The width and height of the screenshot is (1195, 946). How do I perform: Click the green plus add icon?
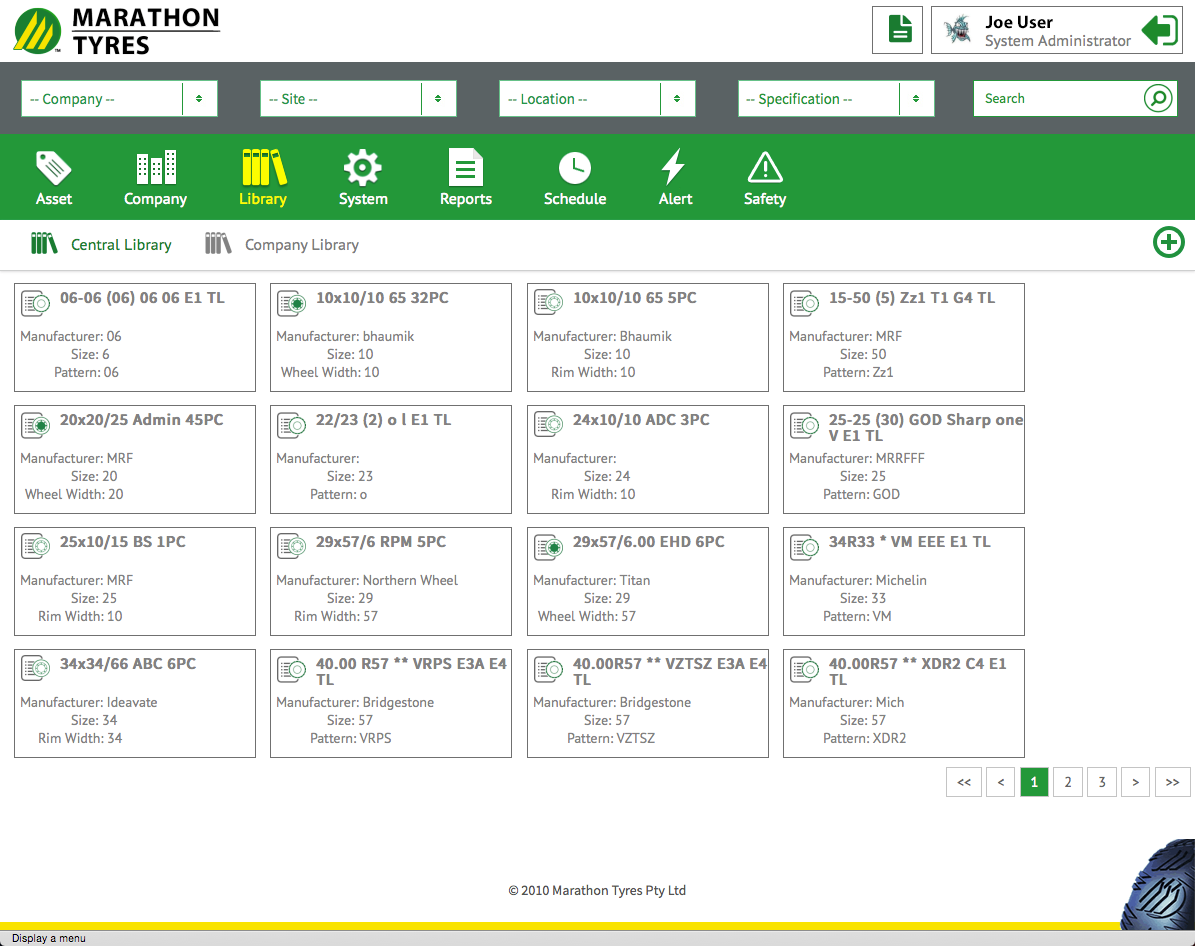click(1168, 243)
